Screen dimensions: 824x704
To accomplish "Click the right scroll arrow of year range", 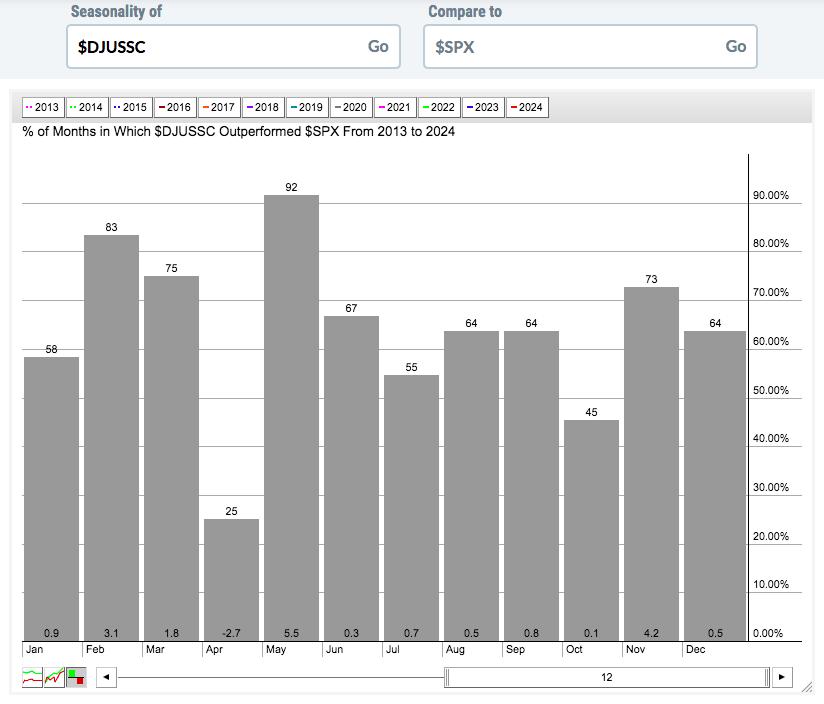I will 782,677.
